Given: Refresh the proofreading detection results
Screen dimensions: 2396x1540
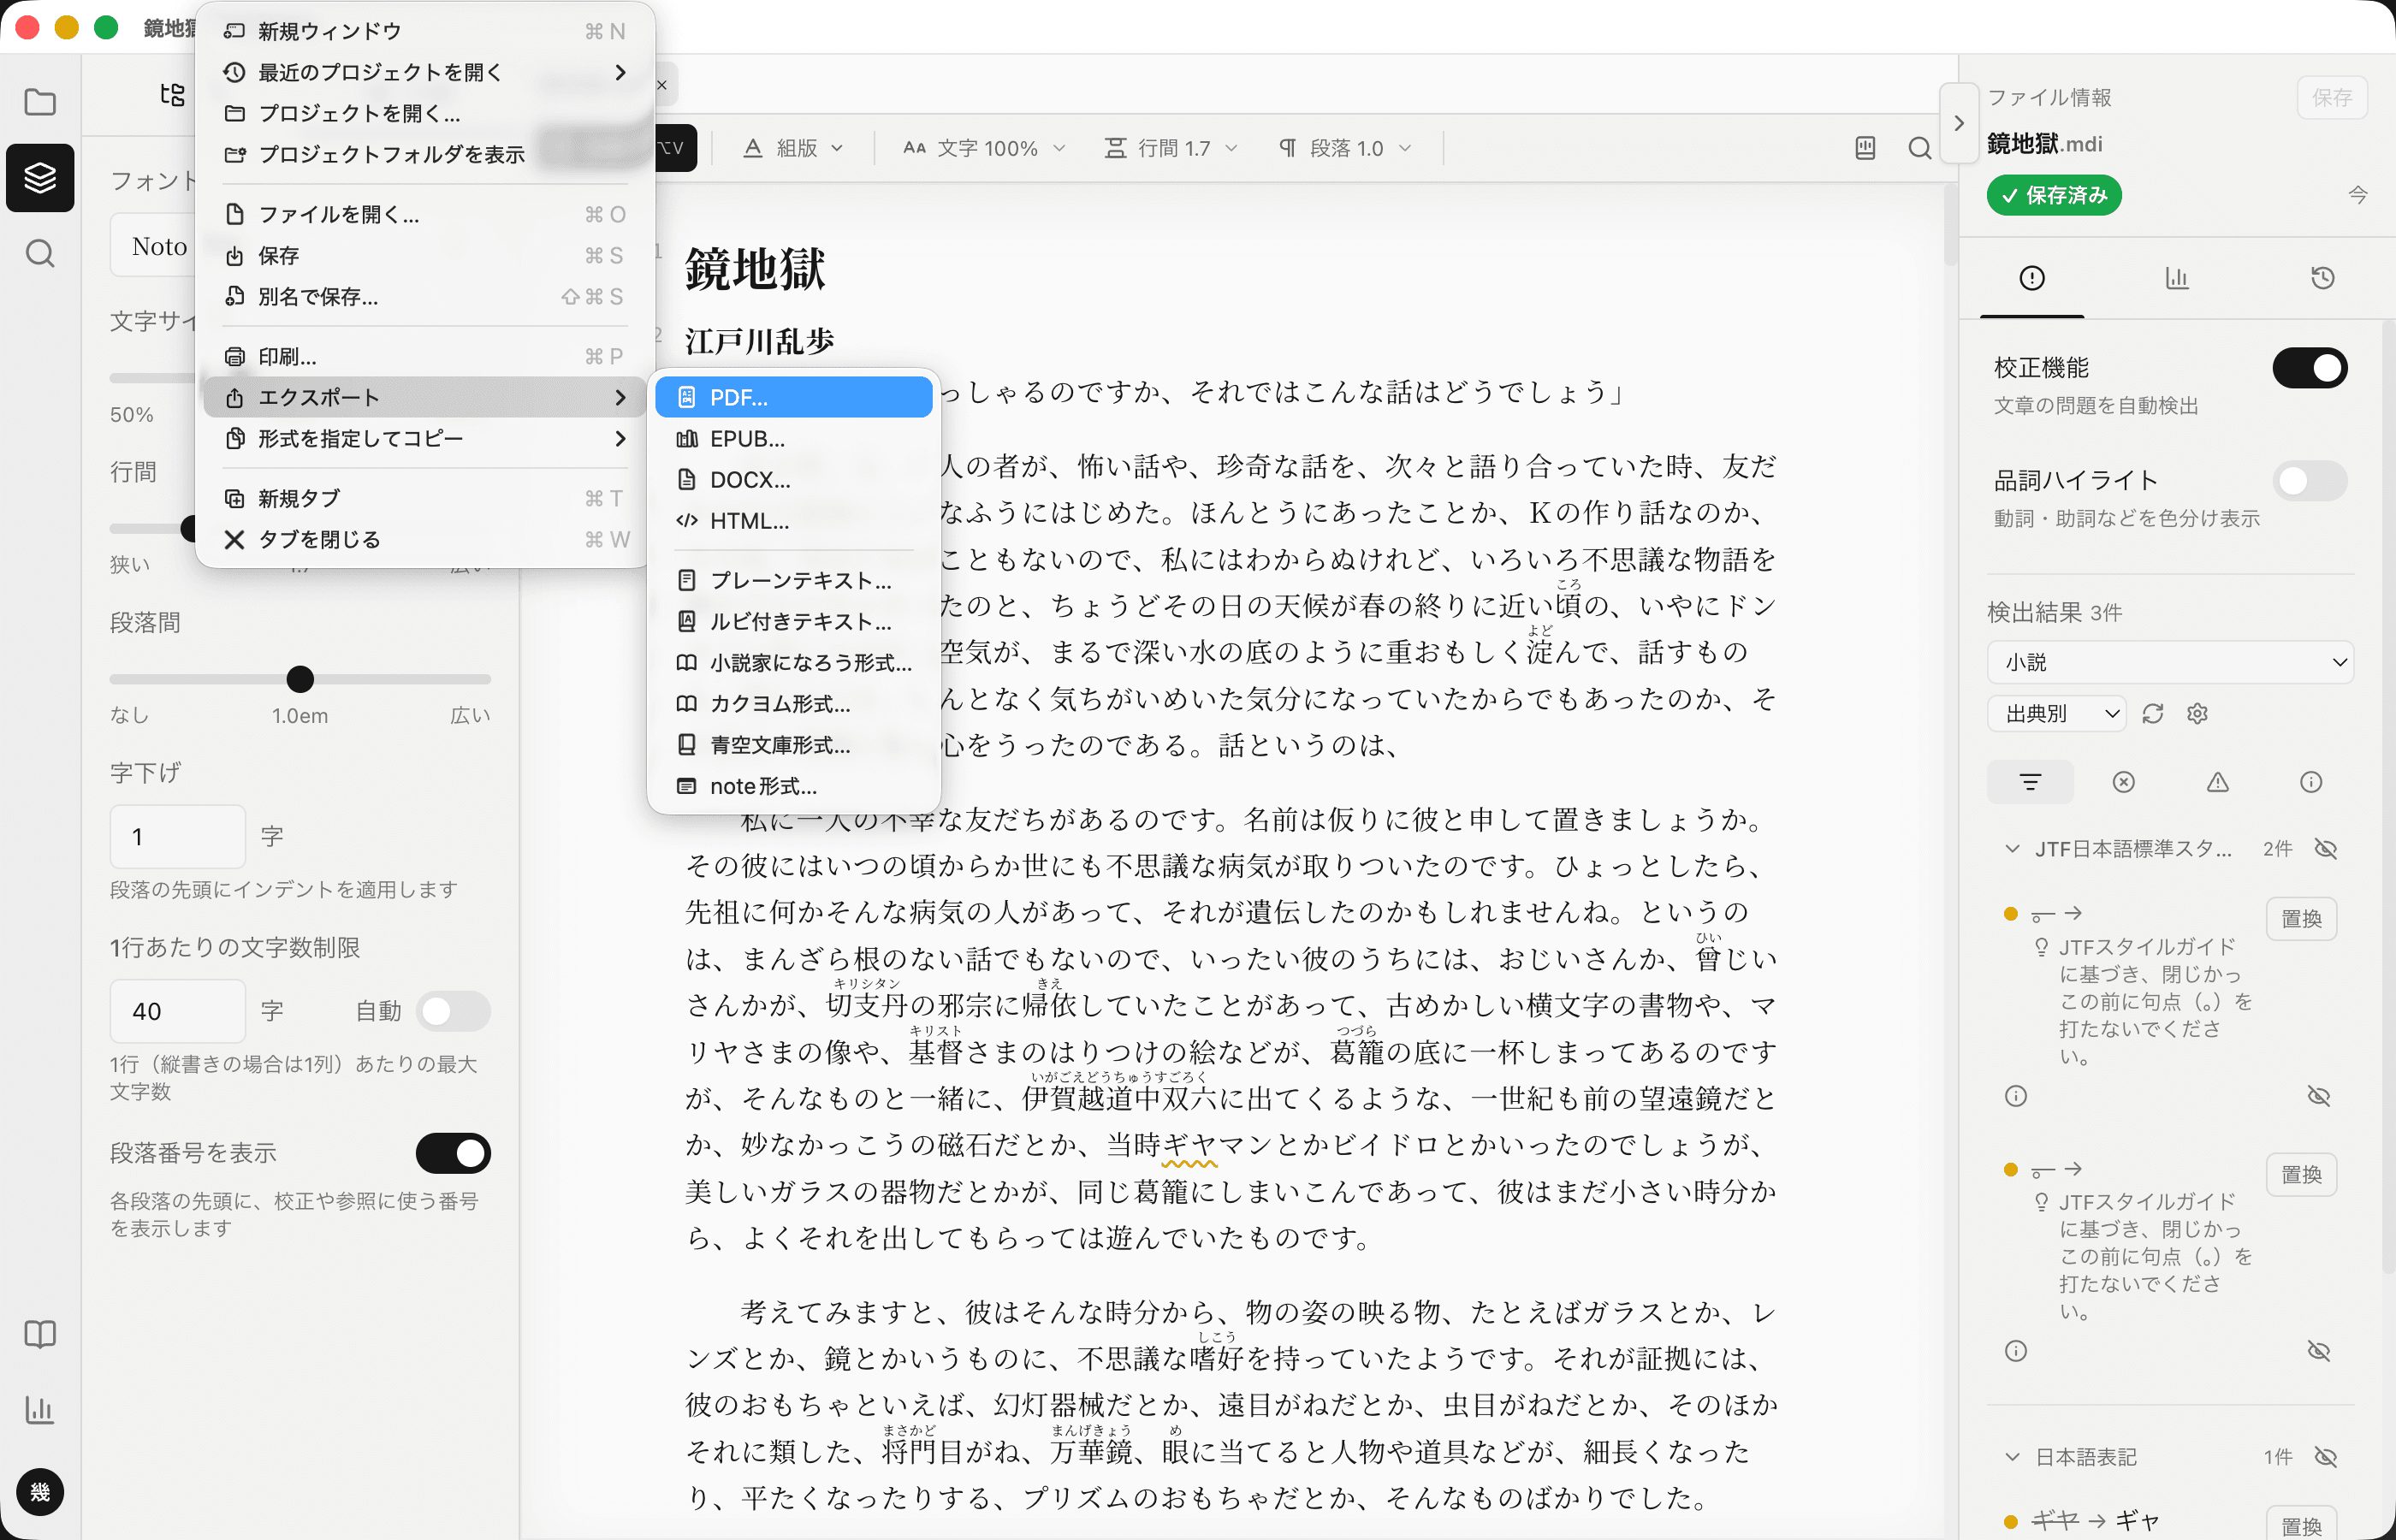Looking at the screenshot, I should pyautogui.click(x=2153, y=713).
